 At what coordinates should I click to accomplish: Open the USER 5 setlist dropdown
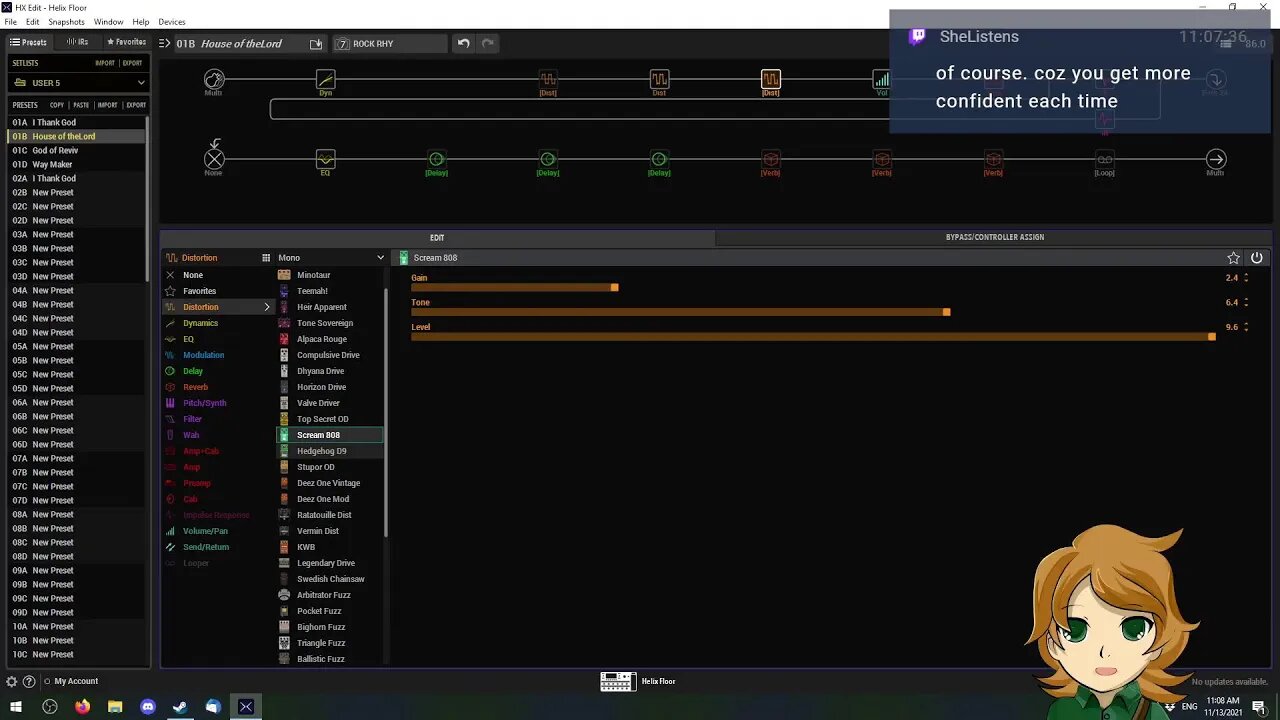80,83
